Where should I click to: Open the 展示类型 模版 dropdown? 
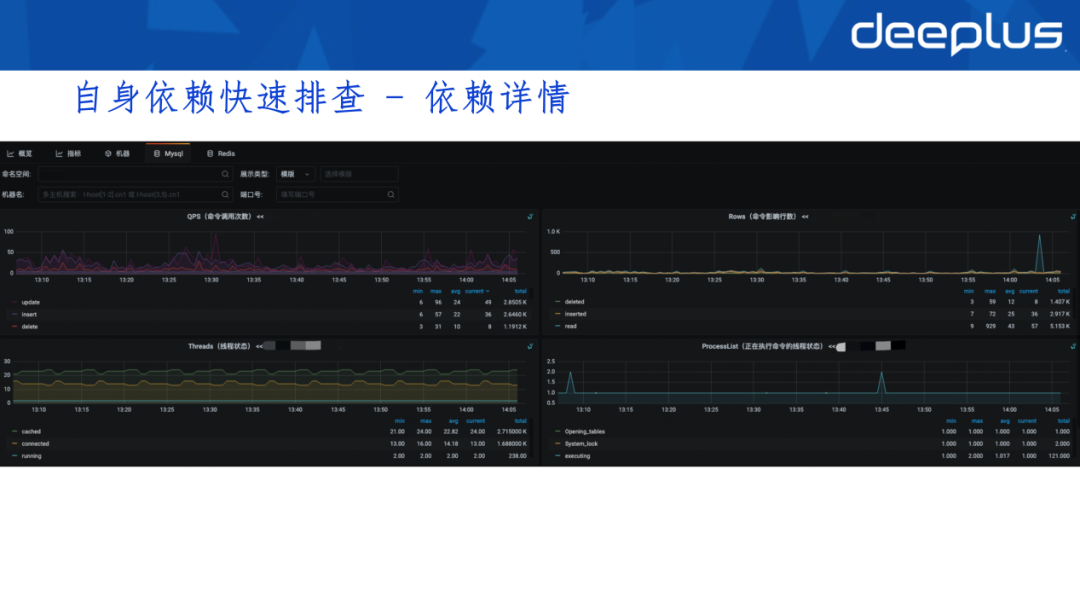(x=295, y=174)
